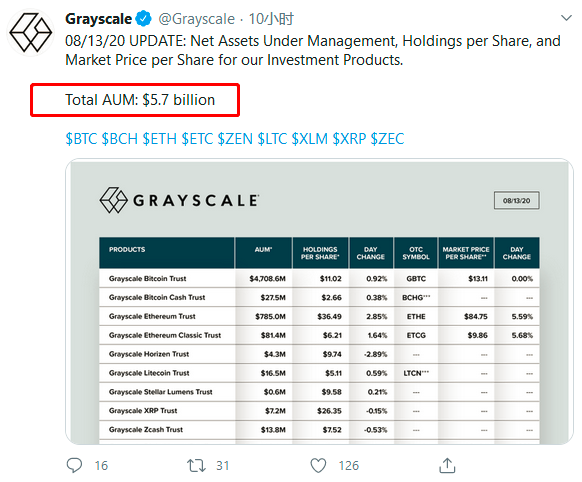The image size is (582, 482).
Task: Click the reply speech bubble icon
Action: pyautogui.click(x=74, y=465)
